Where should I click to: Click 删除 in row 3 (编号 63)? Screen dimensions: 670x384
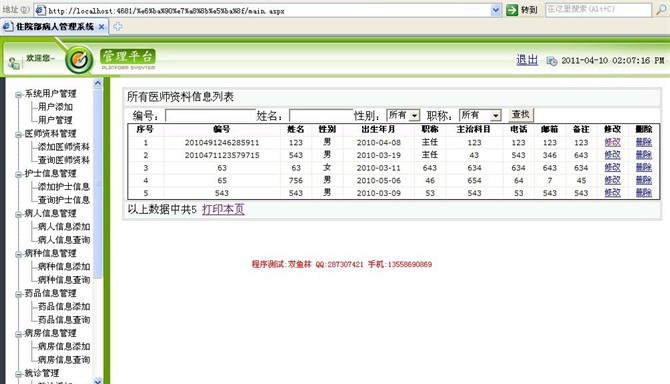[644, 167]
